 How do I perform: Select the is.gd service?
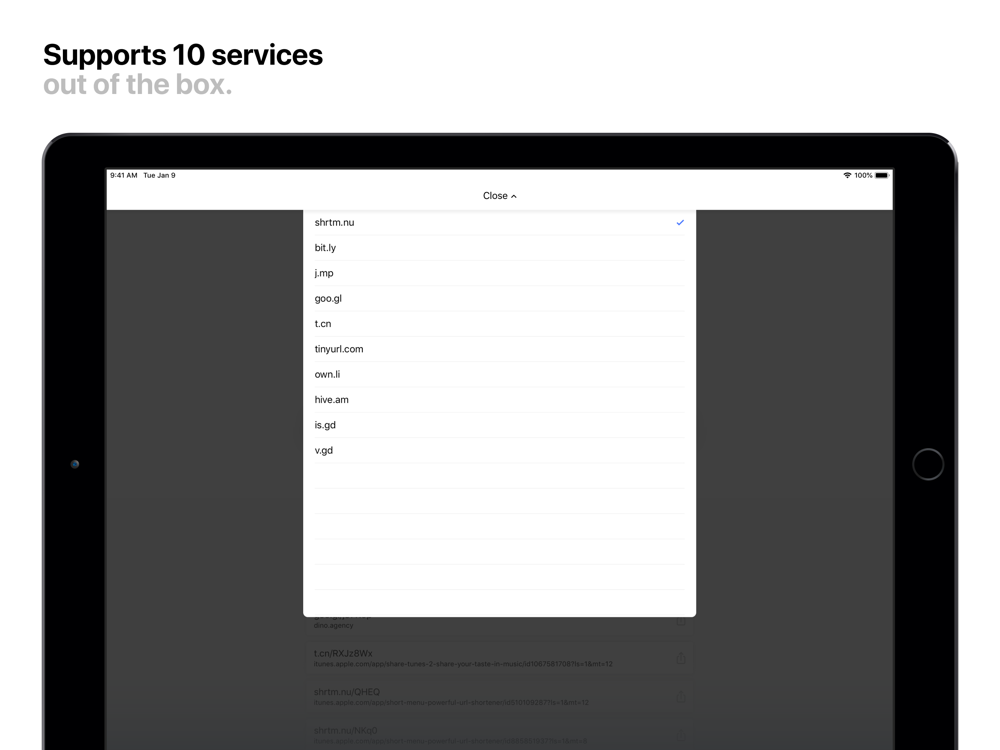(499, 425)
